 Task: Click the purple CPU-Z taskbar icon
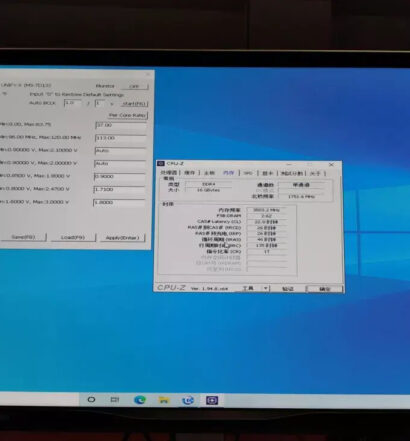click(x=212, y=400)
